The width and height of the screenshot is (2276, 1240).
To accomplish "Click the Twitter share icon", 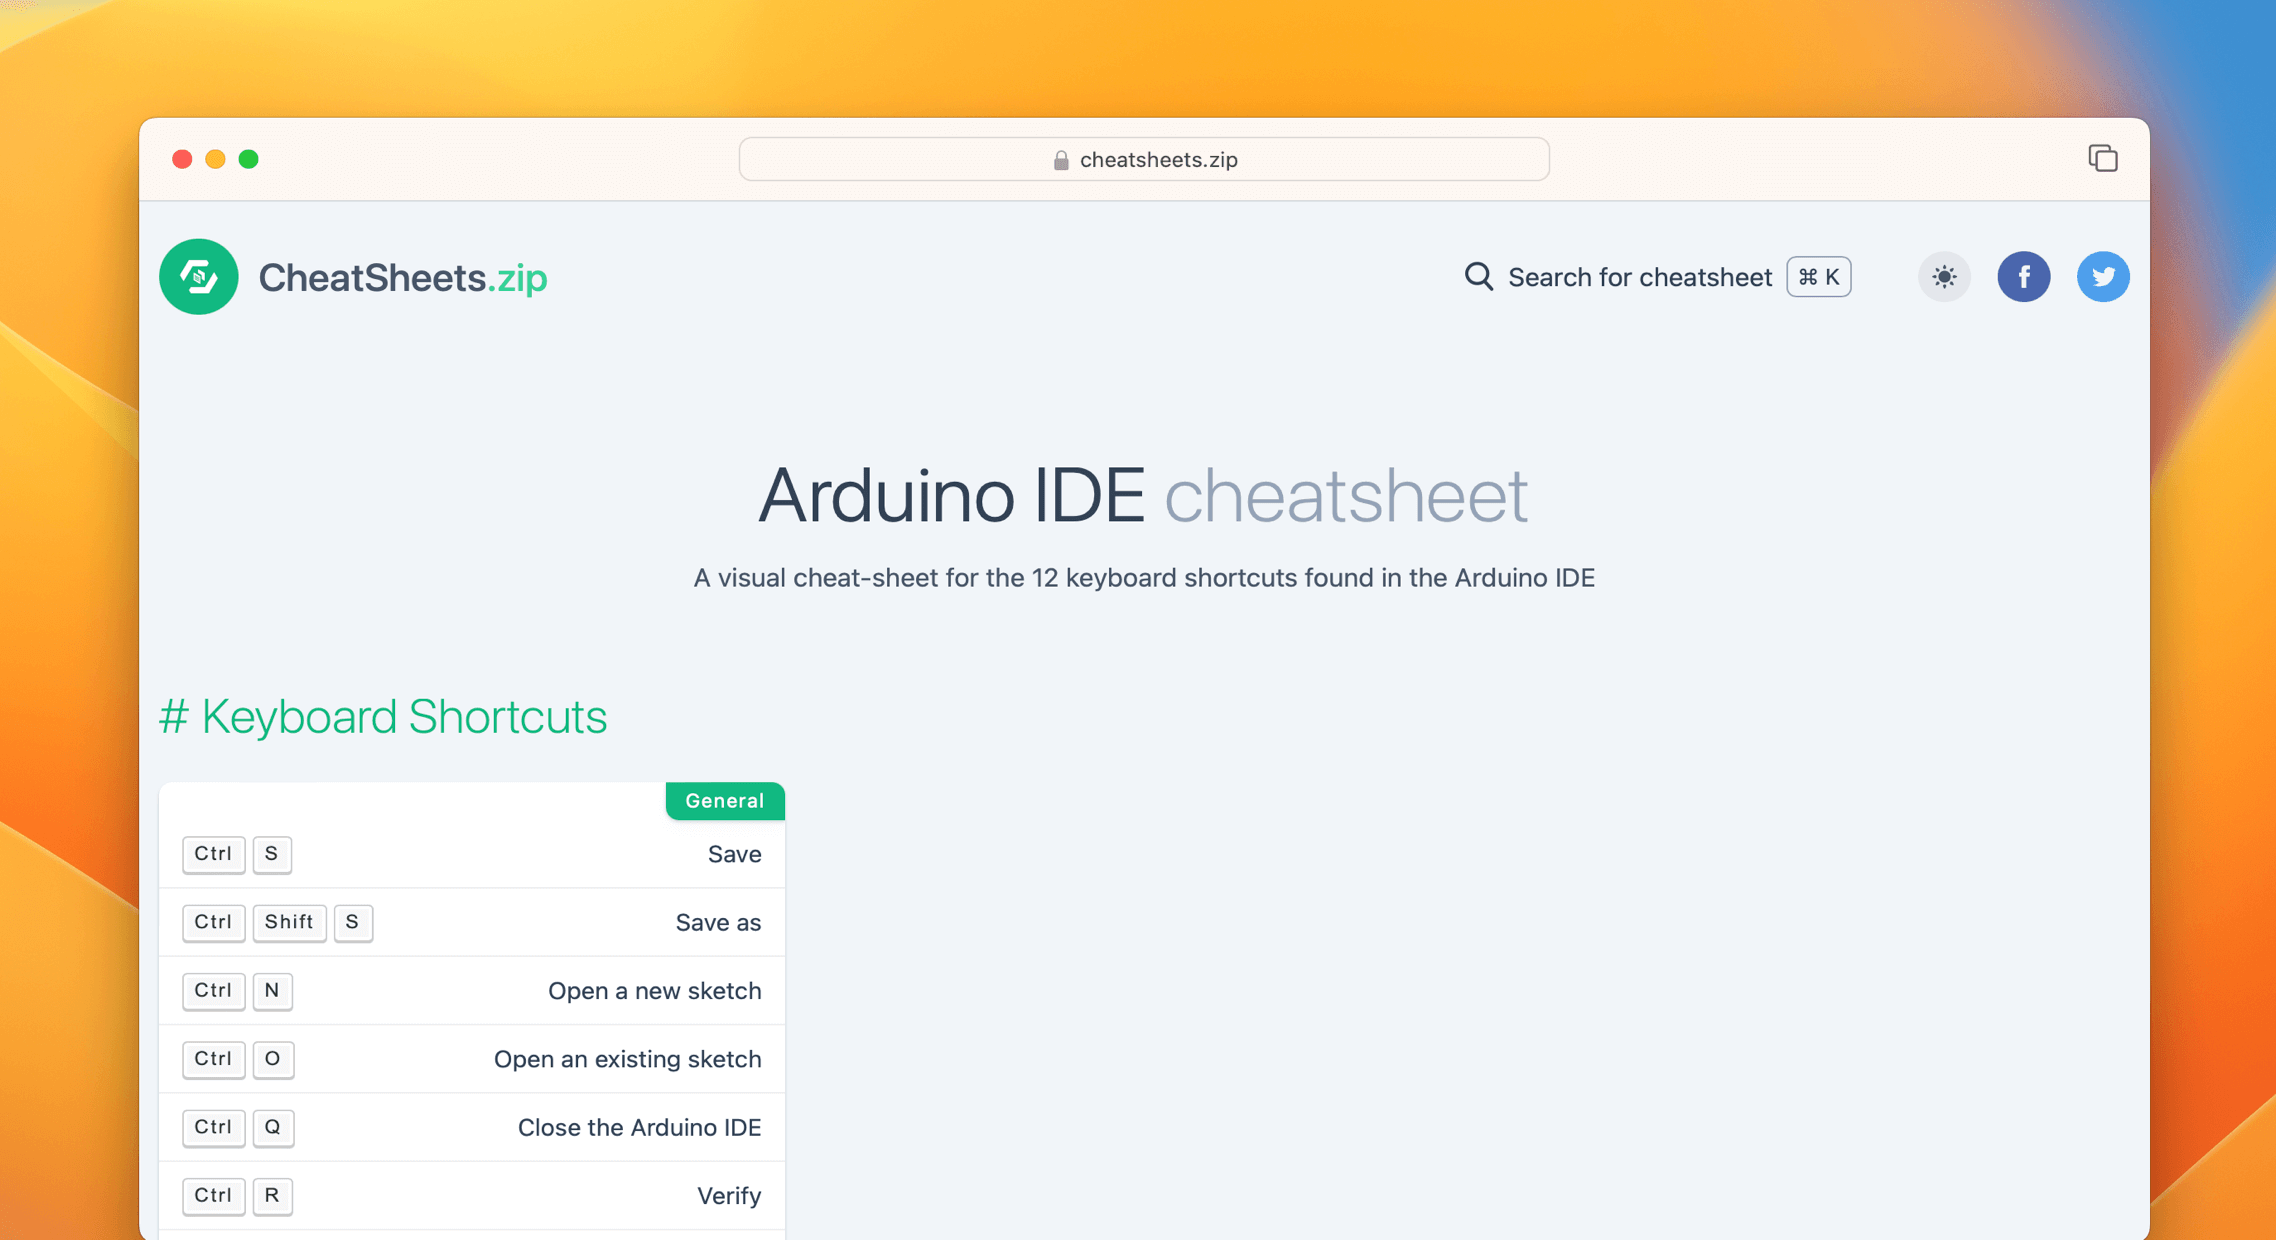I will [2103, 277].
